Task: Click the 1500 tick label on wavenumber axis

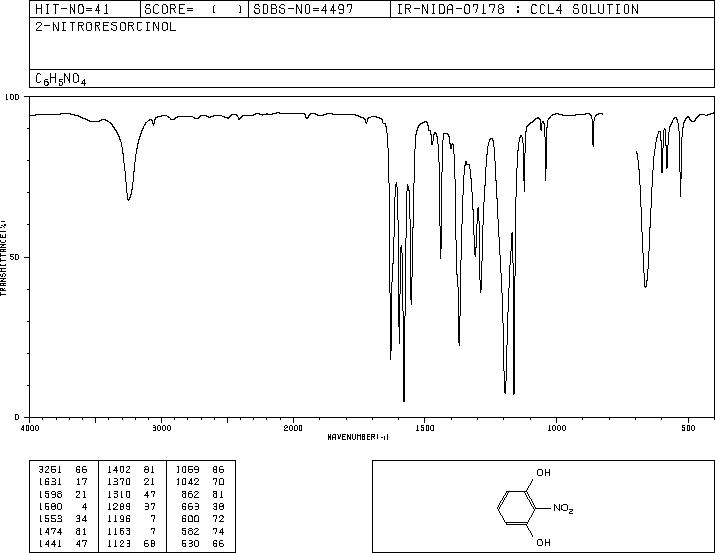Action: 425,428
